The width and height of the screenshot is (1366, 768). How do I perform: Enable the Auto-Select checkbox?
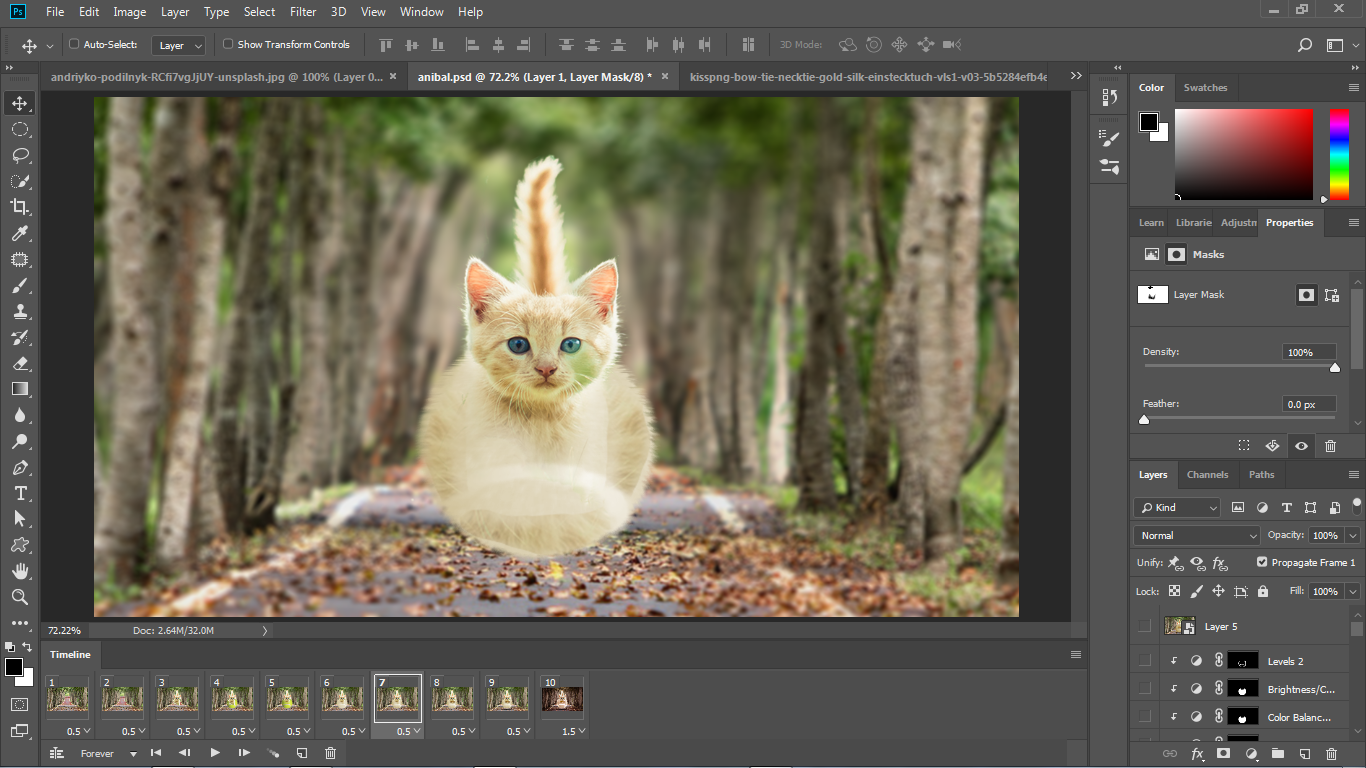pyautogui.click(x=74, y=44)
